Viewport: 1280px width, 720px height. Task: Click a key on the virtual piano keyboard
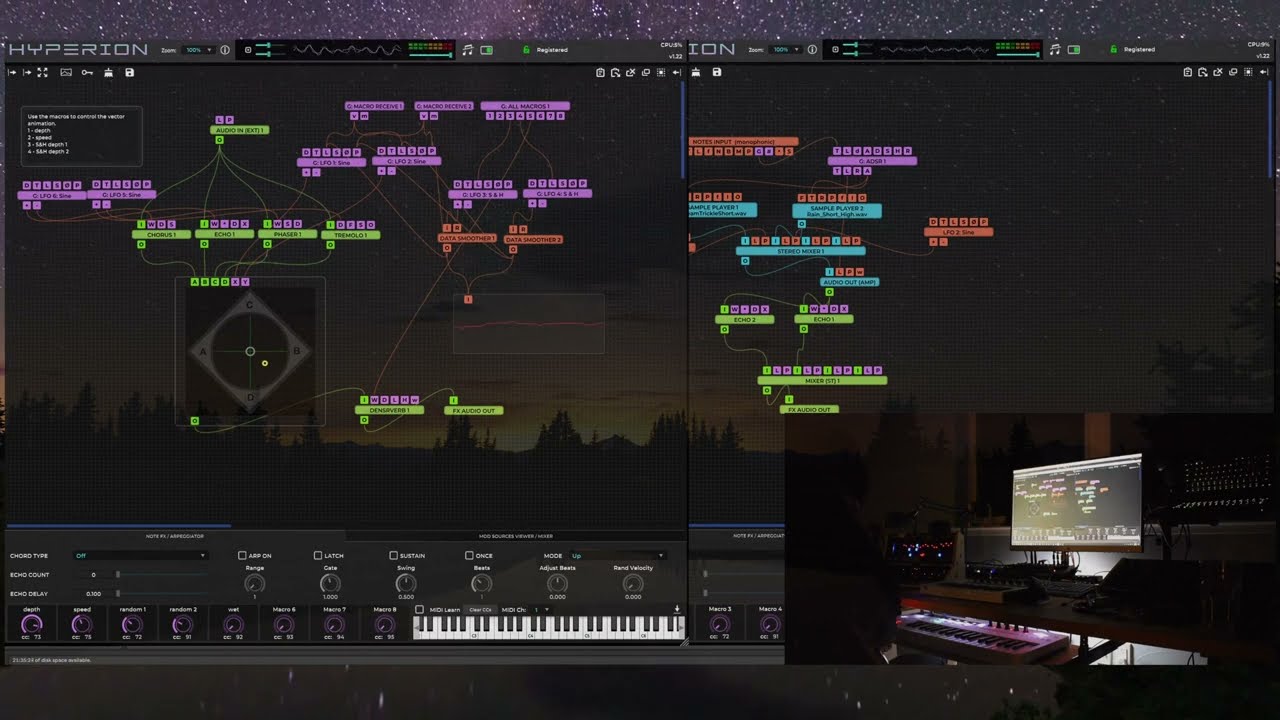click(549, 626)
